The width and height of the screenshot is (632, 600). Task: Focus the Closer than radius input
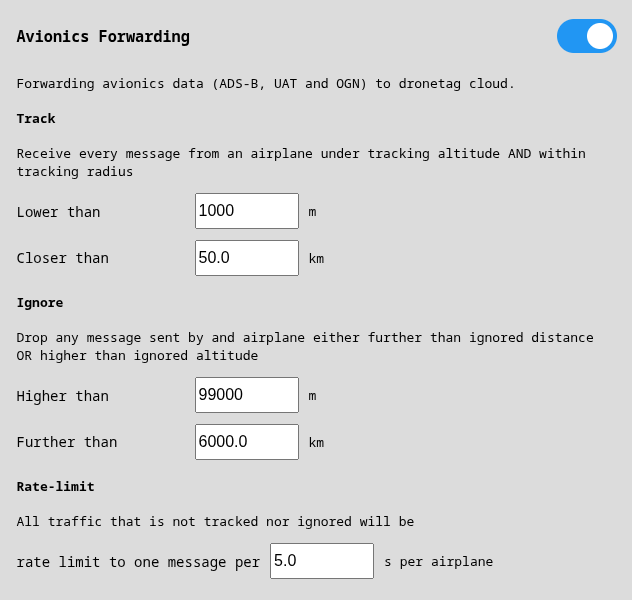pos(247,258)
